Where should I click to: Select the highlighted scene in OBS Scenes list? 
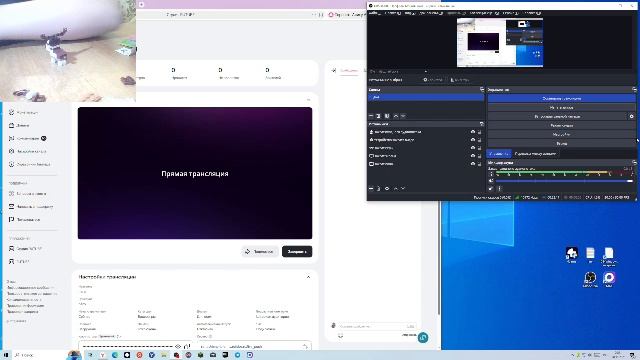(426, 97)
